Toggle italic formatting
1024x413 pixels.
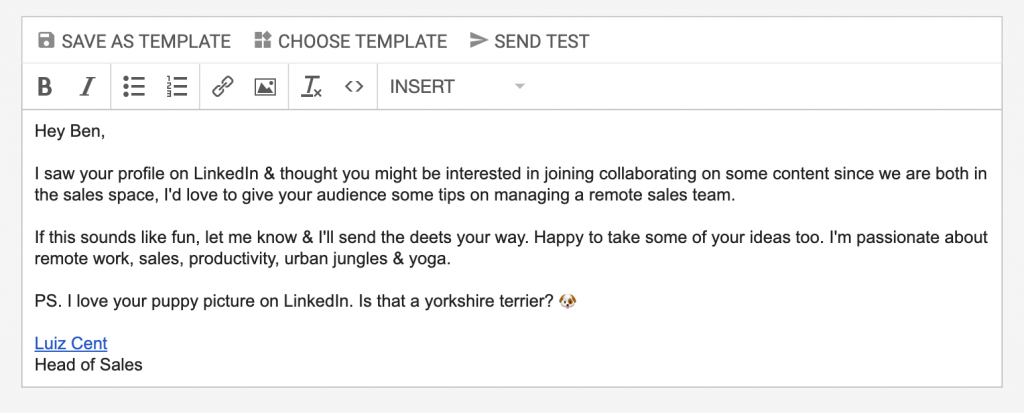pyautogui.click(x=88, y=86)
